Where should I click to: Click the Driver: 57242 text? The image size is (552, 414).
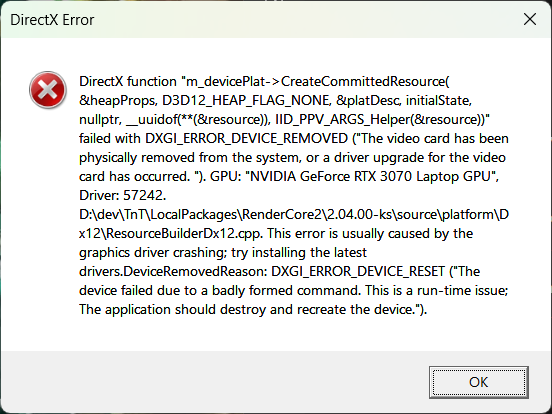123,195
